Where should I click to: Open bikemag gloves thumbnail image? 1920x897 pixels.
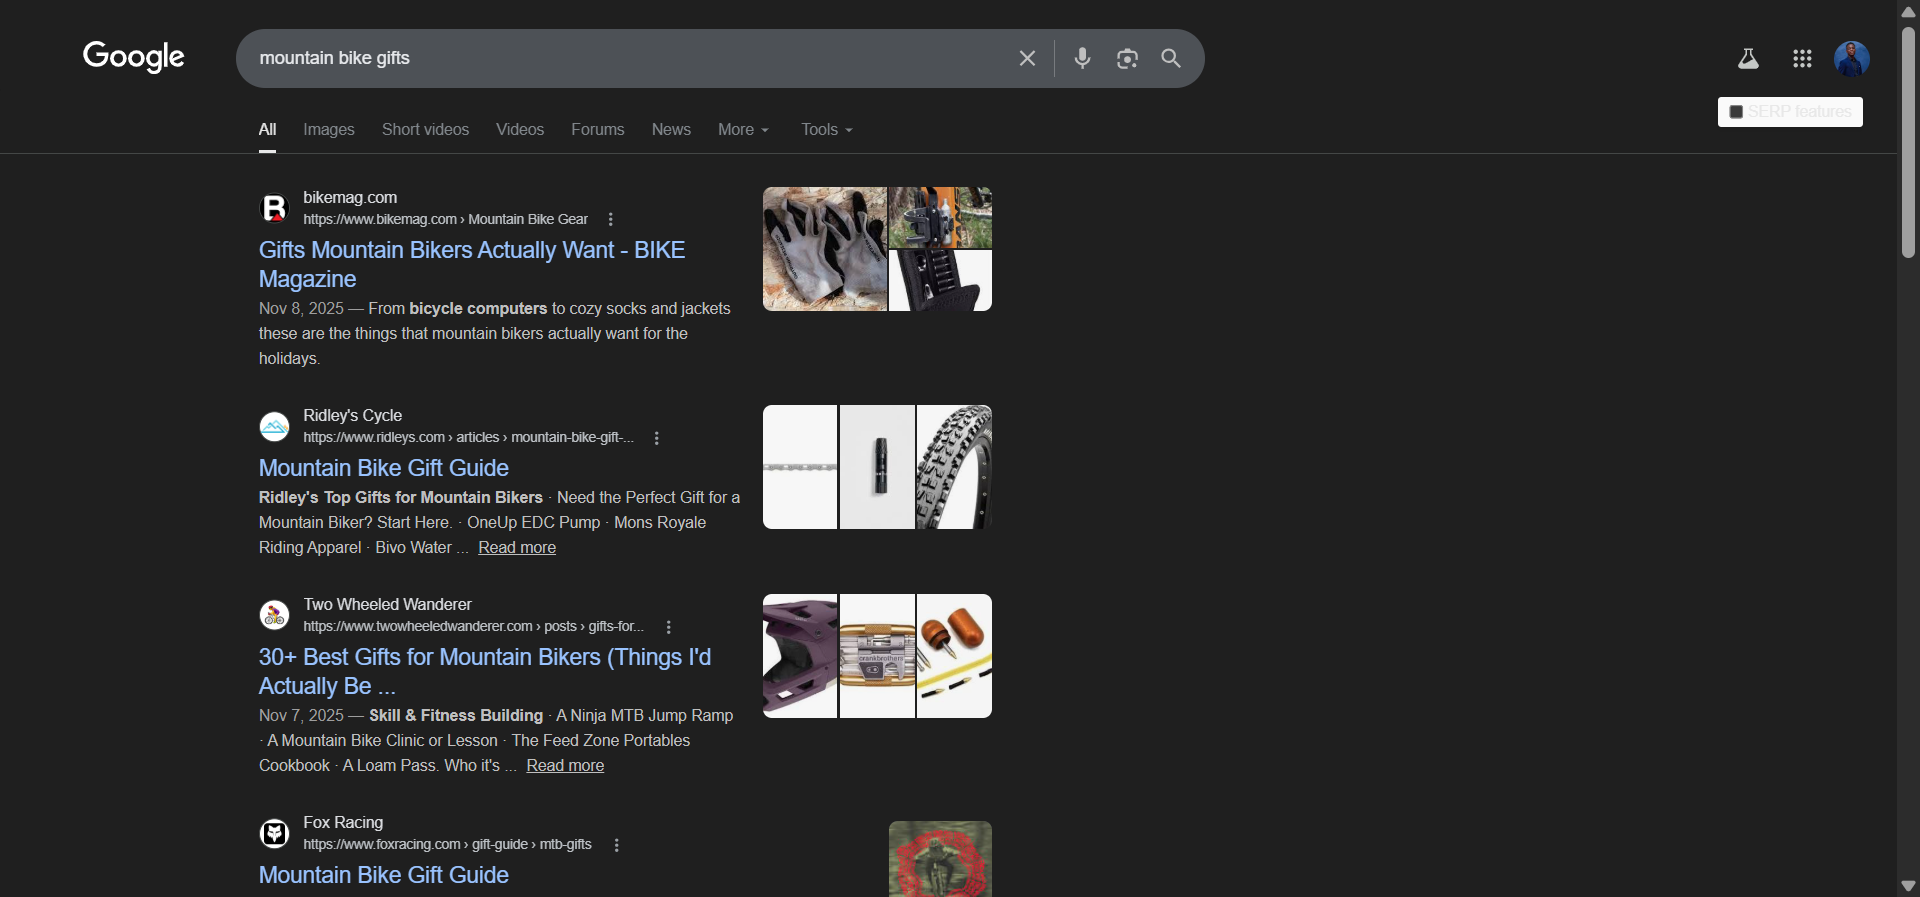pyautogui.click(x=825, y=249)
